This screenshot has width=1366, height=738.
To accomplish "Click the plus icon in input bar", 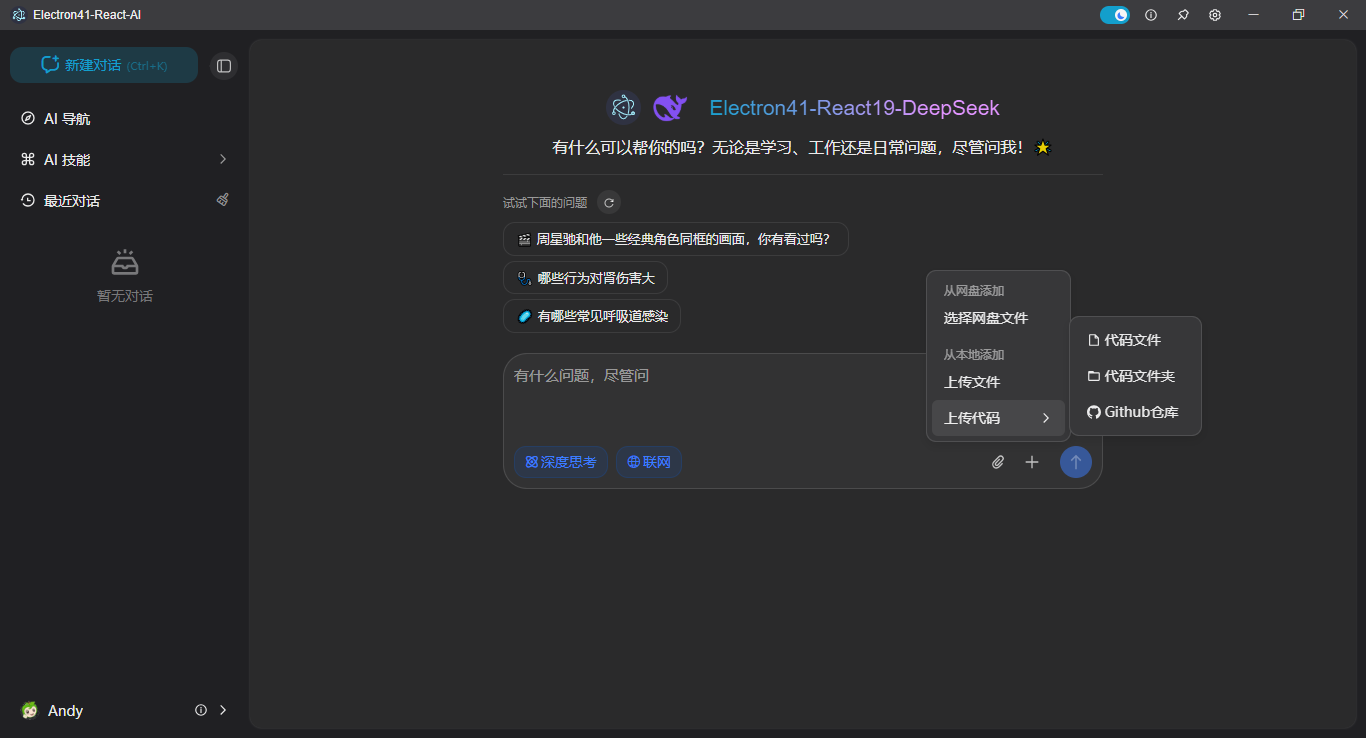I will (x=1032, y=462).
